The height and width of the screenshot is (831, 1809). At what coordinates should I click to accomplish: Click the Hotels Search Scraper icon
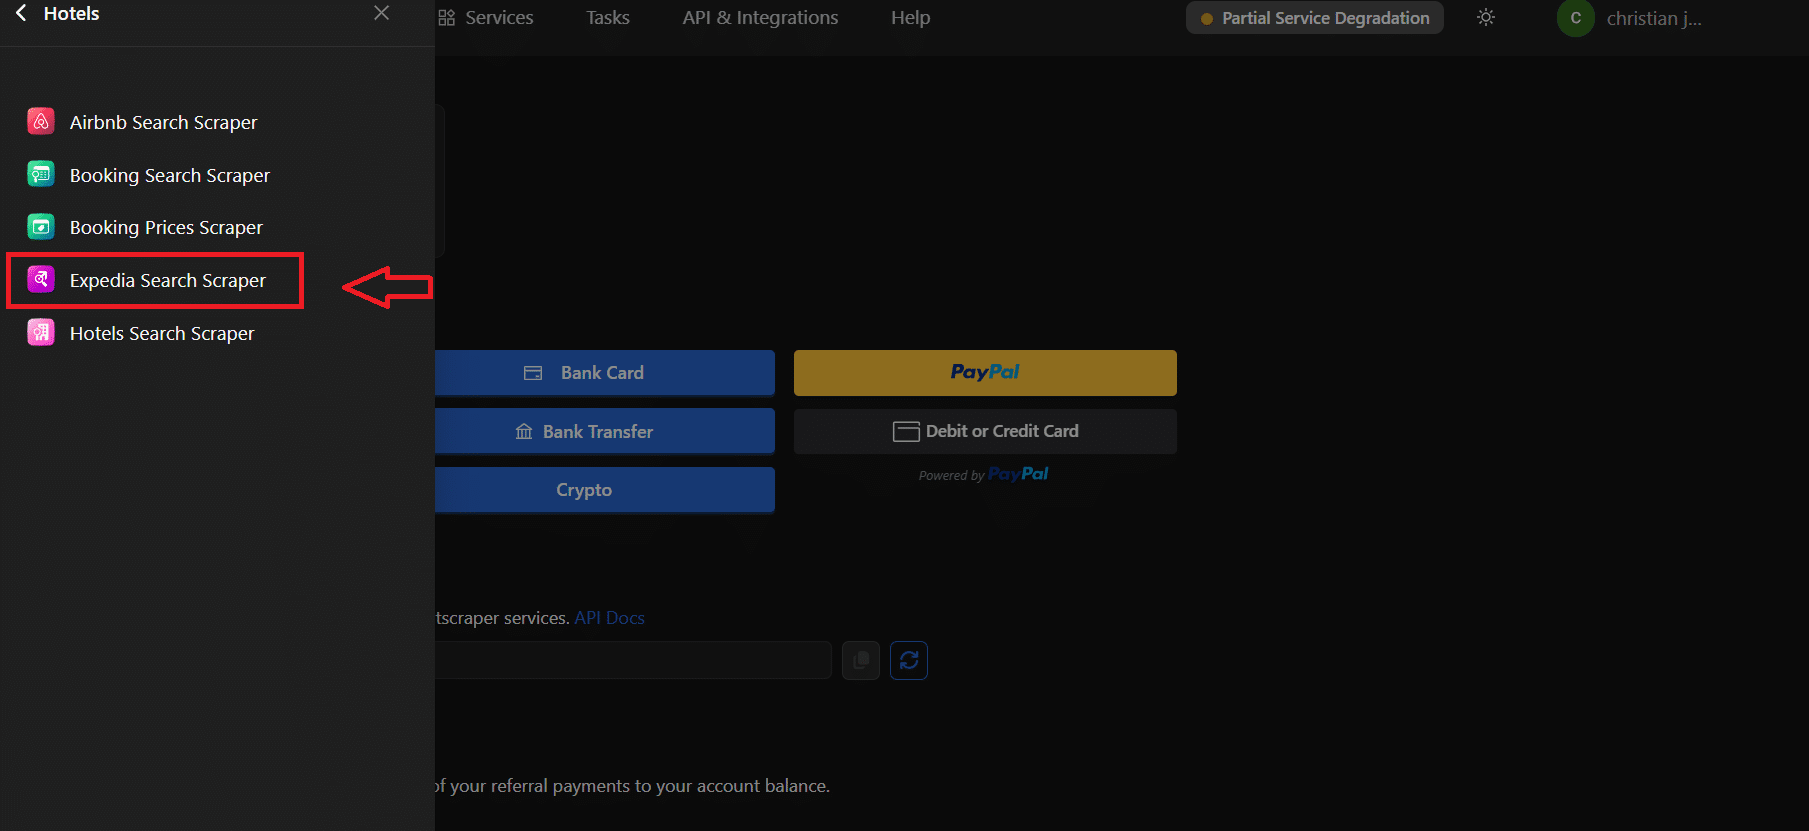(x=41, y=333)
